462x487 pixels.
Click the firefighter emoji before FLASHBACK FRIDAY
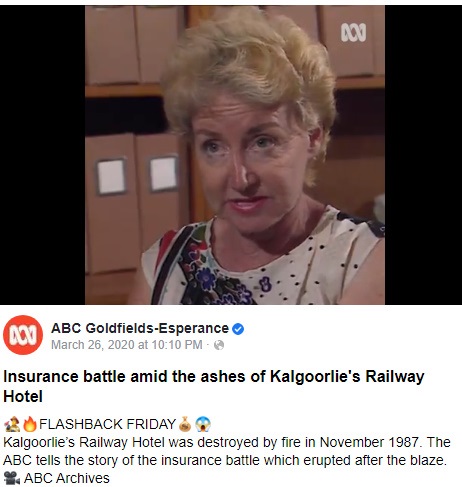click(12, 424)
